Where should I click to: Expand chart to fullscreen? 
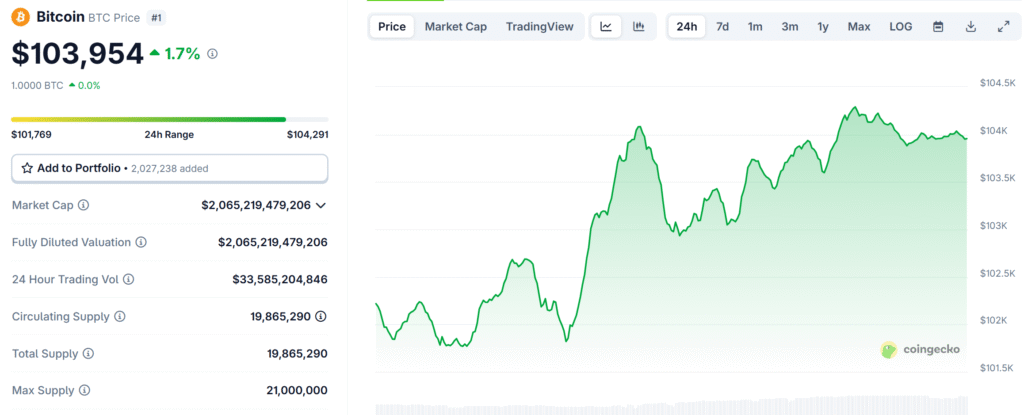(x=1003, y=27)
